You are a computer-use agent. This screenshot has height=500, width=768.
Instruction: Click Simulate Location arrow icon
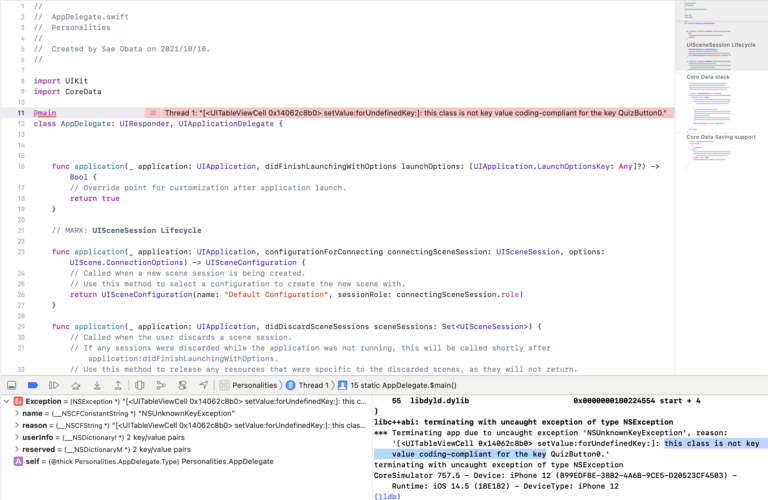pos(204,385)
